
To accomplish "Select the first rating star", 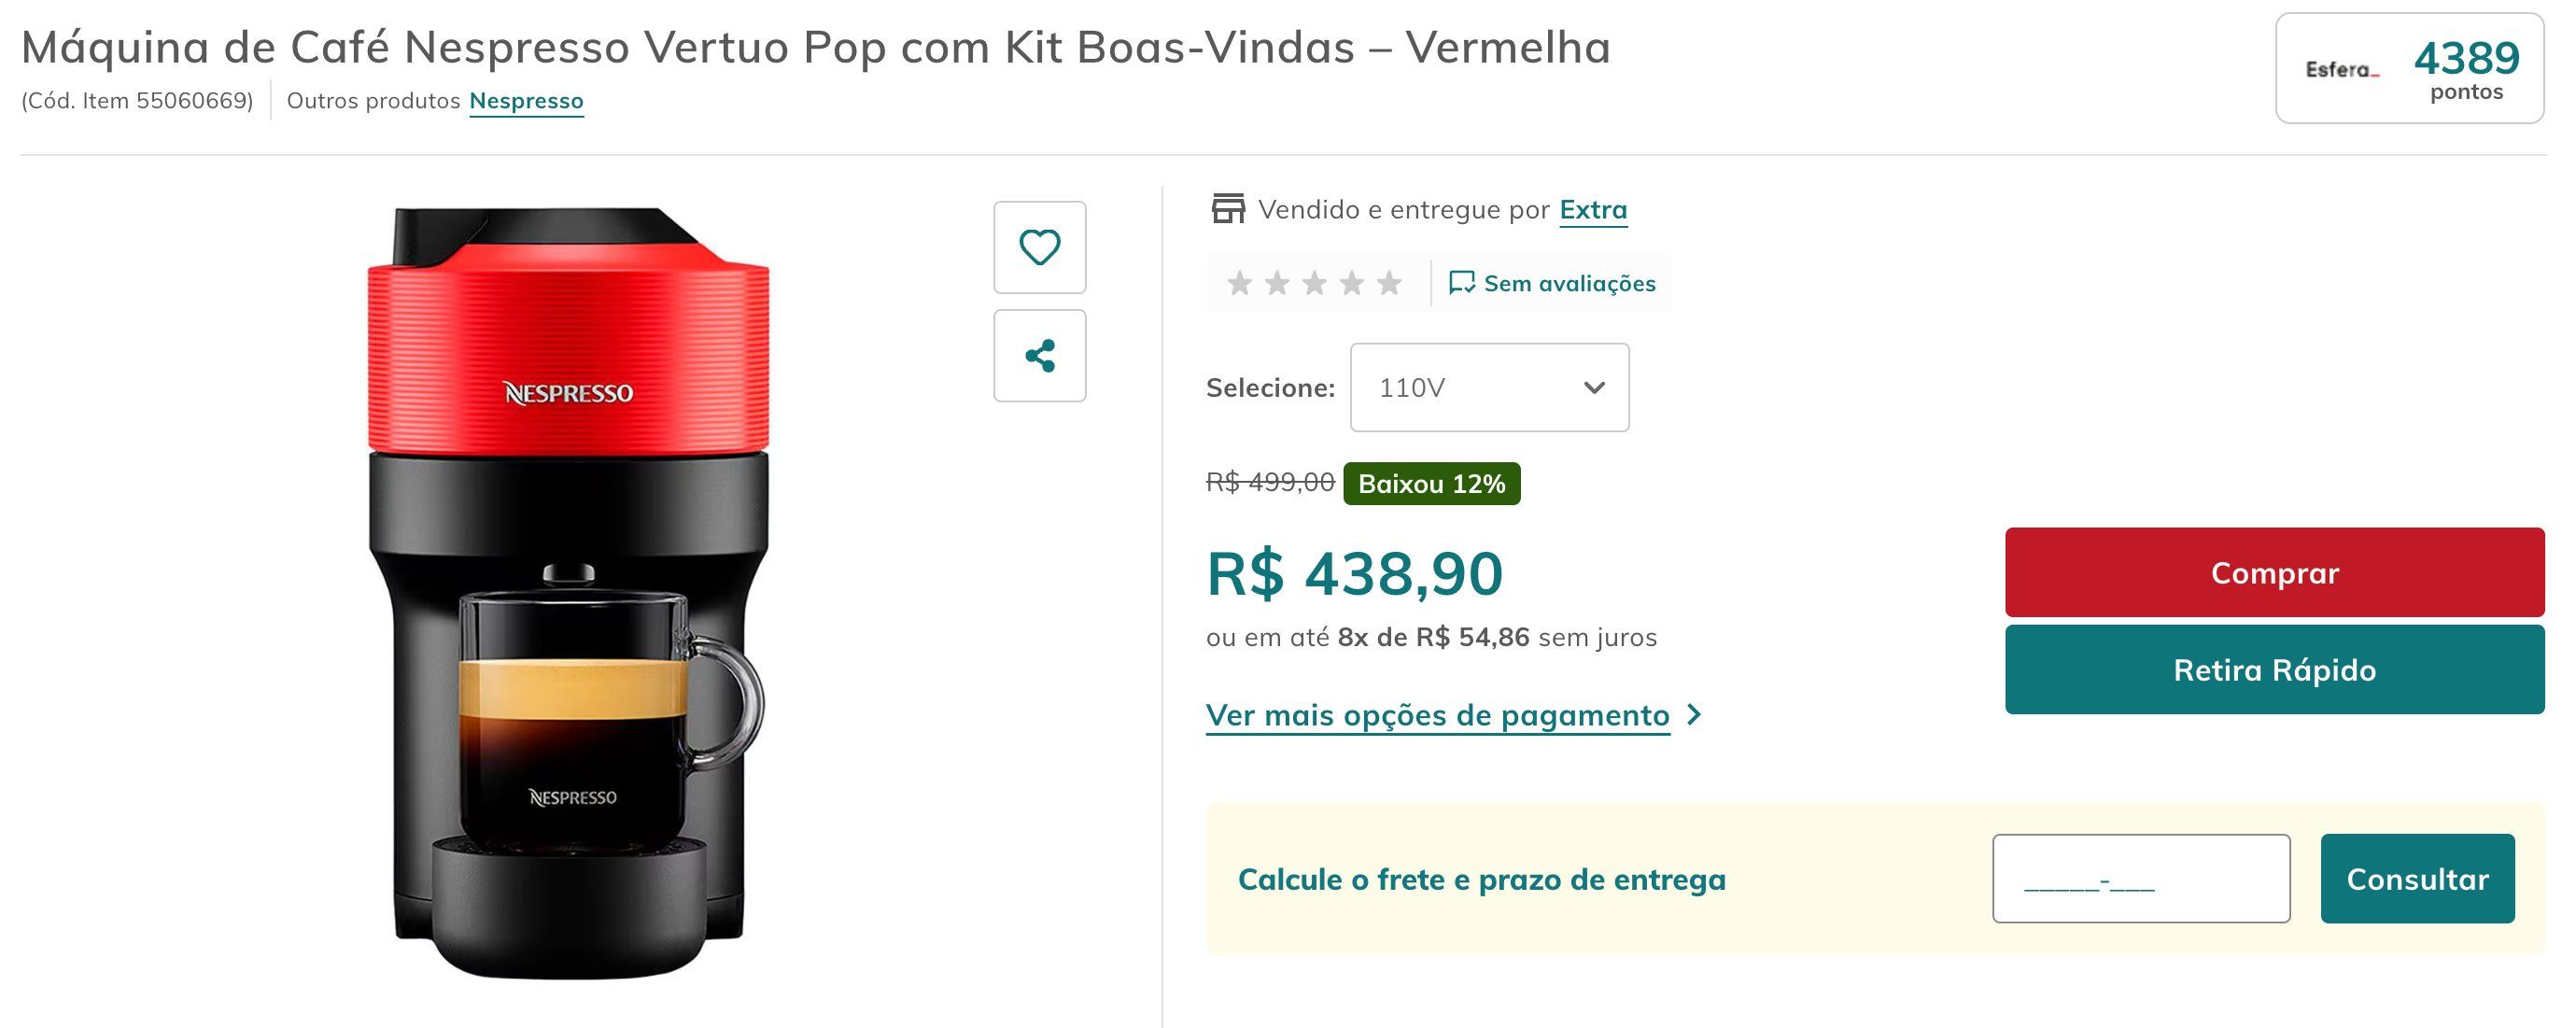I will [1240, 283].
